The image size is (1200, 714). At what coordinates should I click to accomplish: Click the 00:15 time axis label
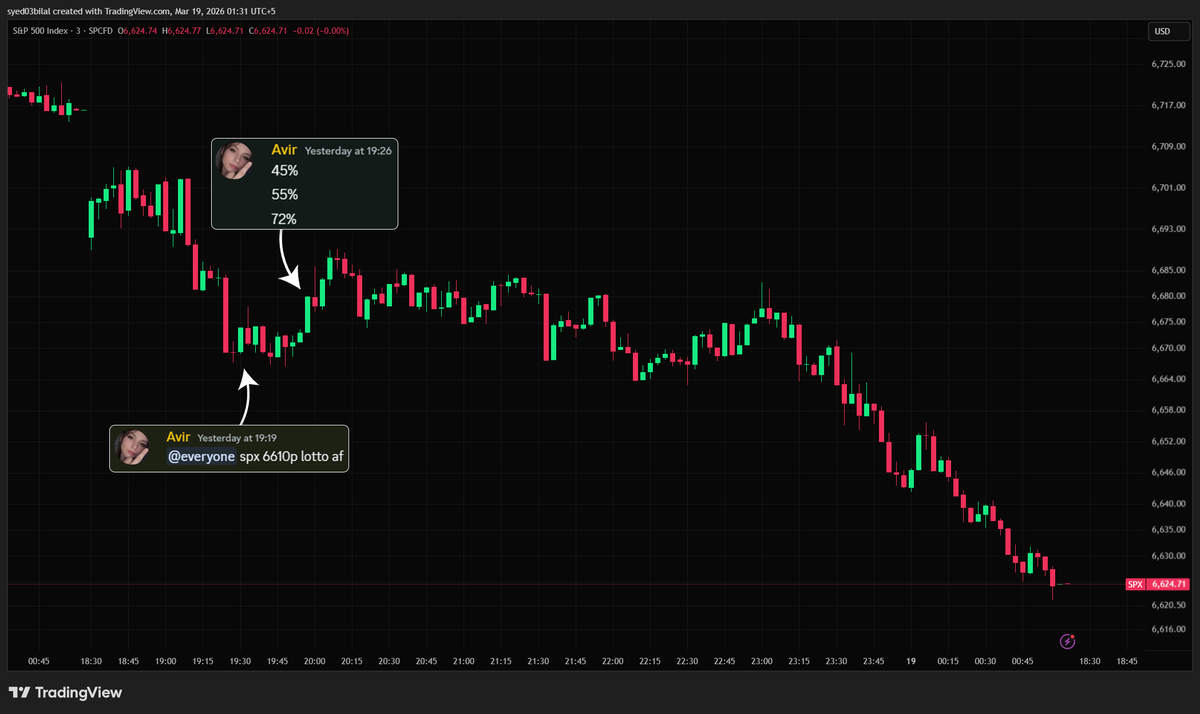pyautogui.click(x=948, y=661)
